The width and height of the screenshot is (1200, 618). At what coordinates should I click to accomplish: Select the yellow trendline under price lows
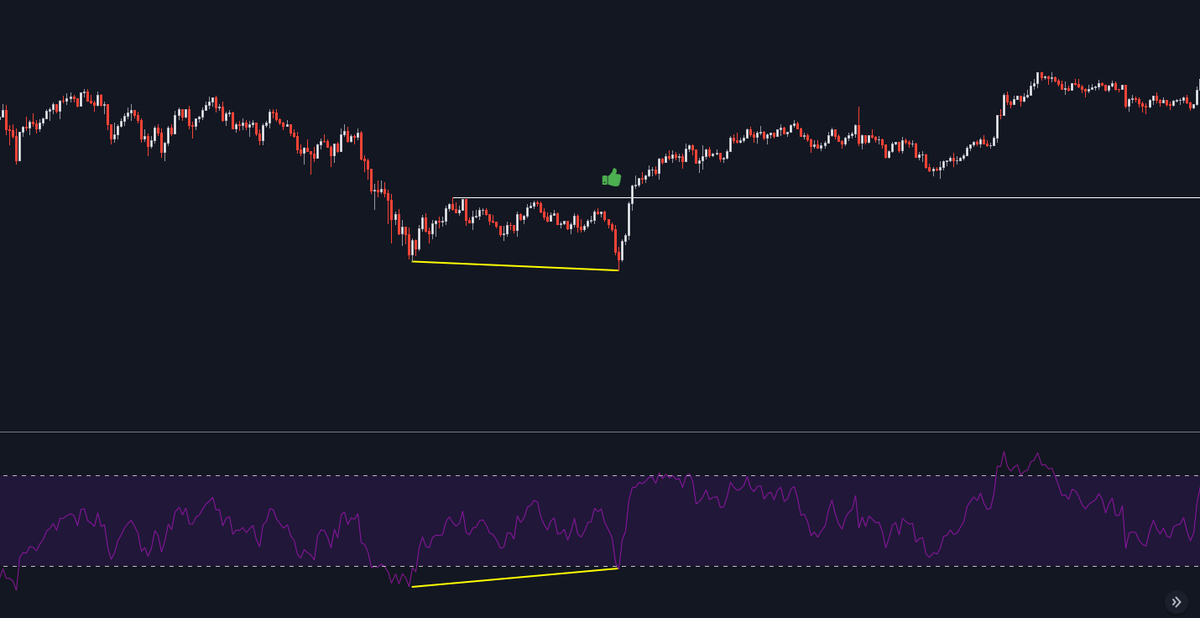515,266
